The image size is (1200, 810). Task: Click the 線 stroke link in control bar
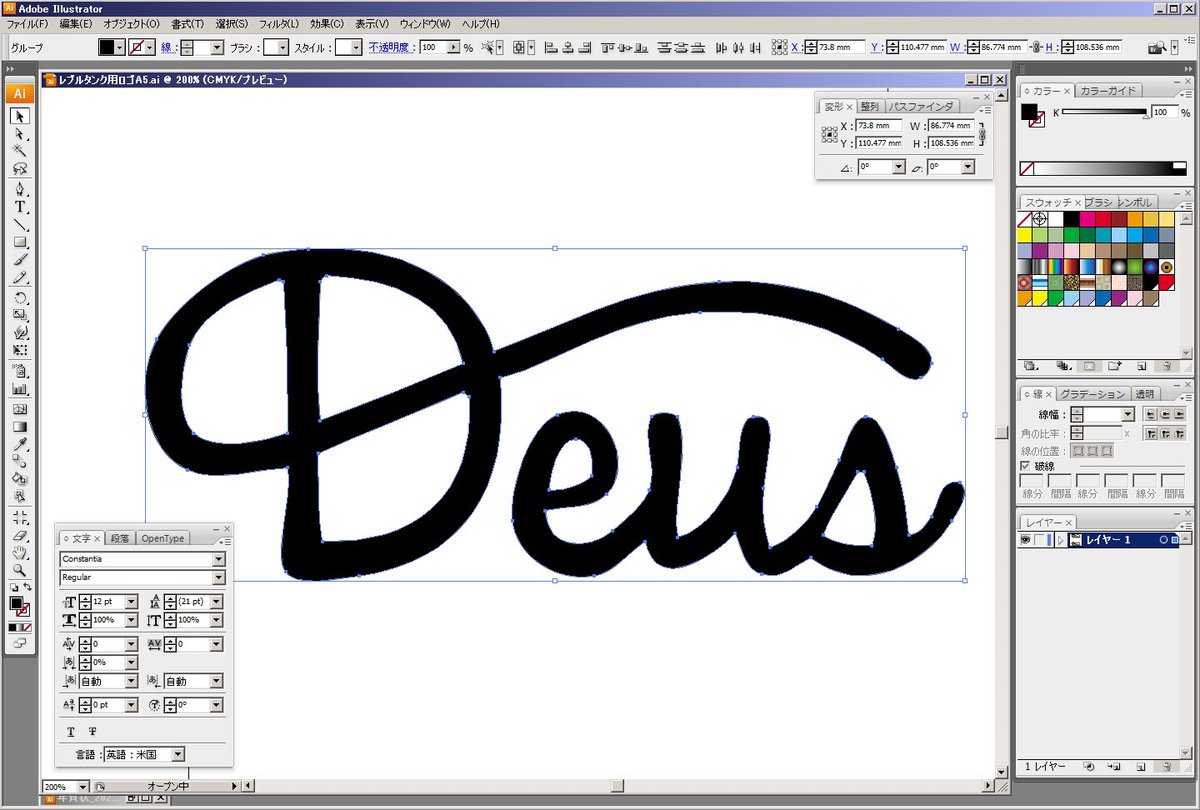tap(170, 47)
